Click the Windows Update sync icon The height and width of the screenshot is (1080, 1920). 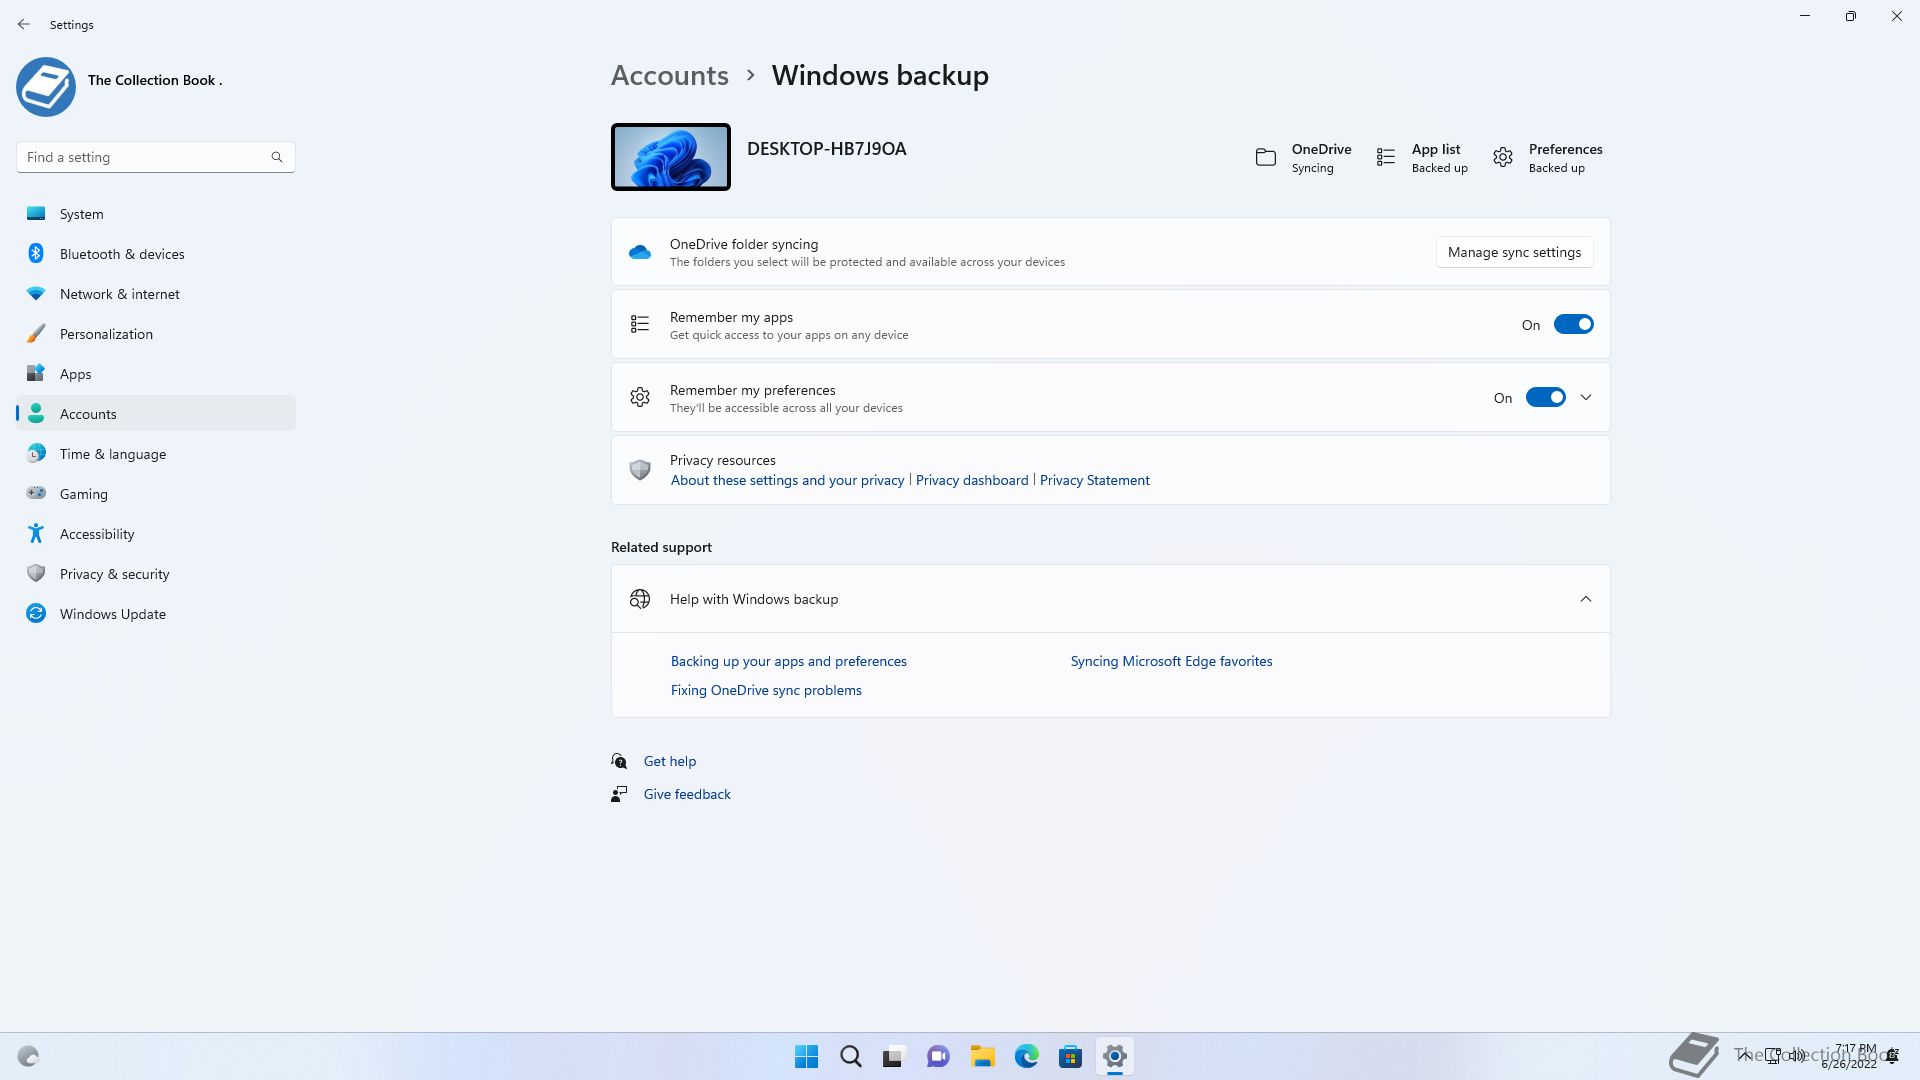coord(36,613)
